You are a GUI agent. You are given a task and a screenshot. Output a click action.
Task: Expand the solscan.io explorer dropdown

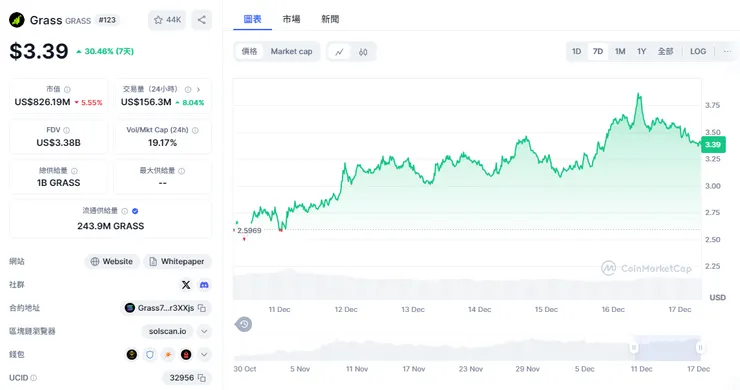(204, 331)
